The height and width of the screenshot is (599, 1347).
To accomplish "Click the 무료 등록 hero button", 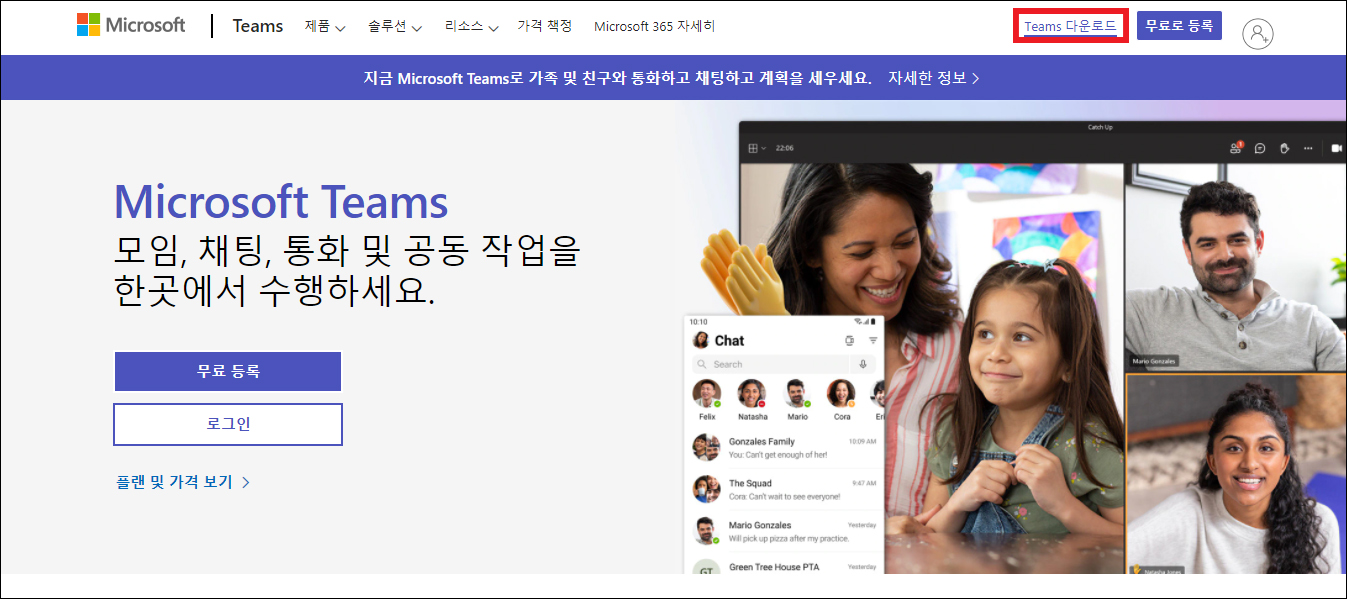I will click(228, 371).
